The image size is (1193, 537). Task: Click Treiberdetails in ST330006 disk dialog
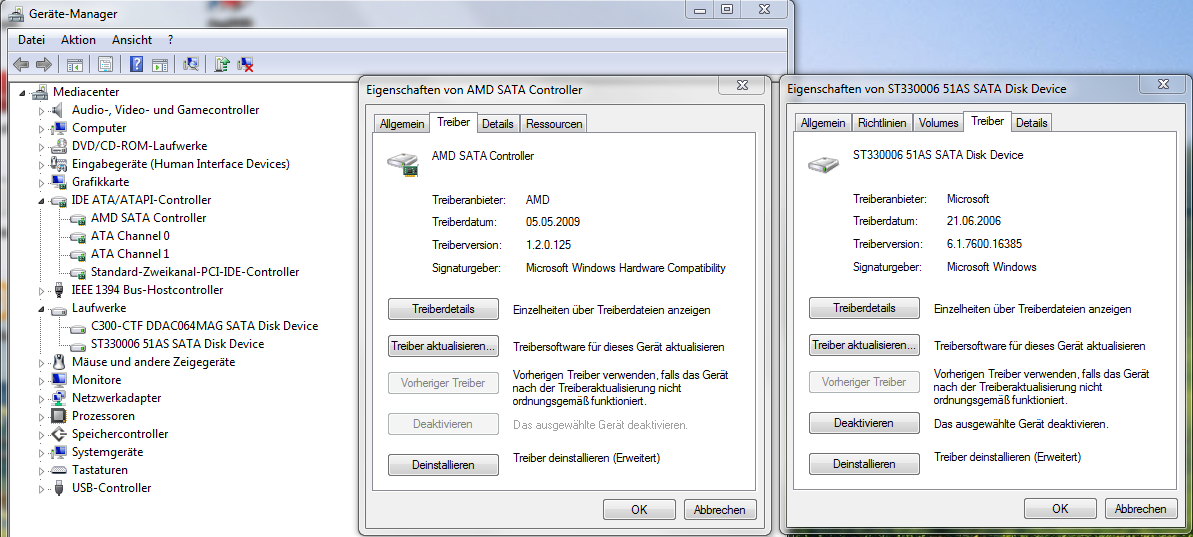[864, 308]
